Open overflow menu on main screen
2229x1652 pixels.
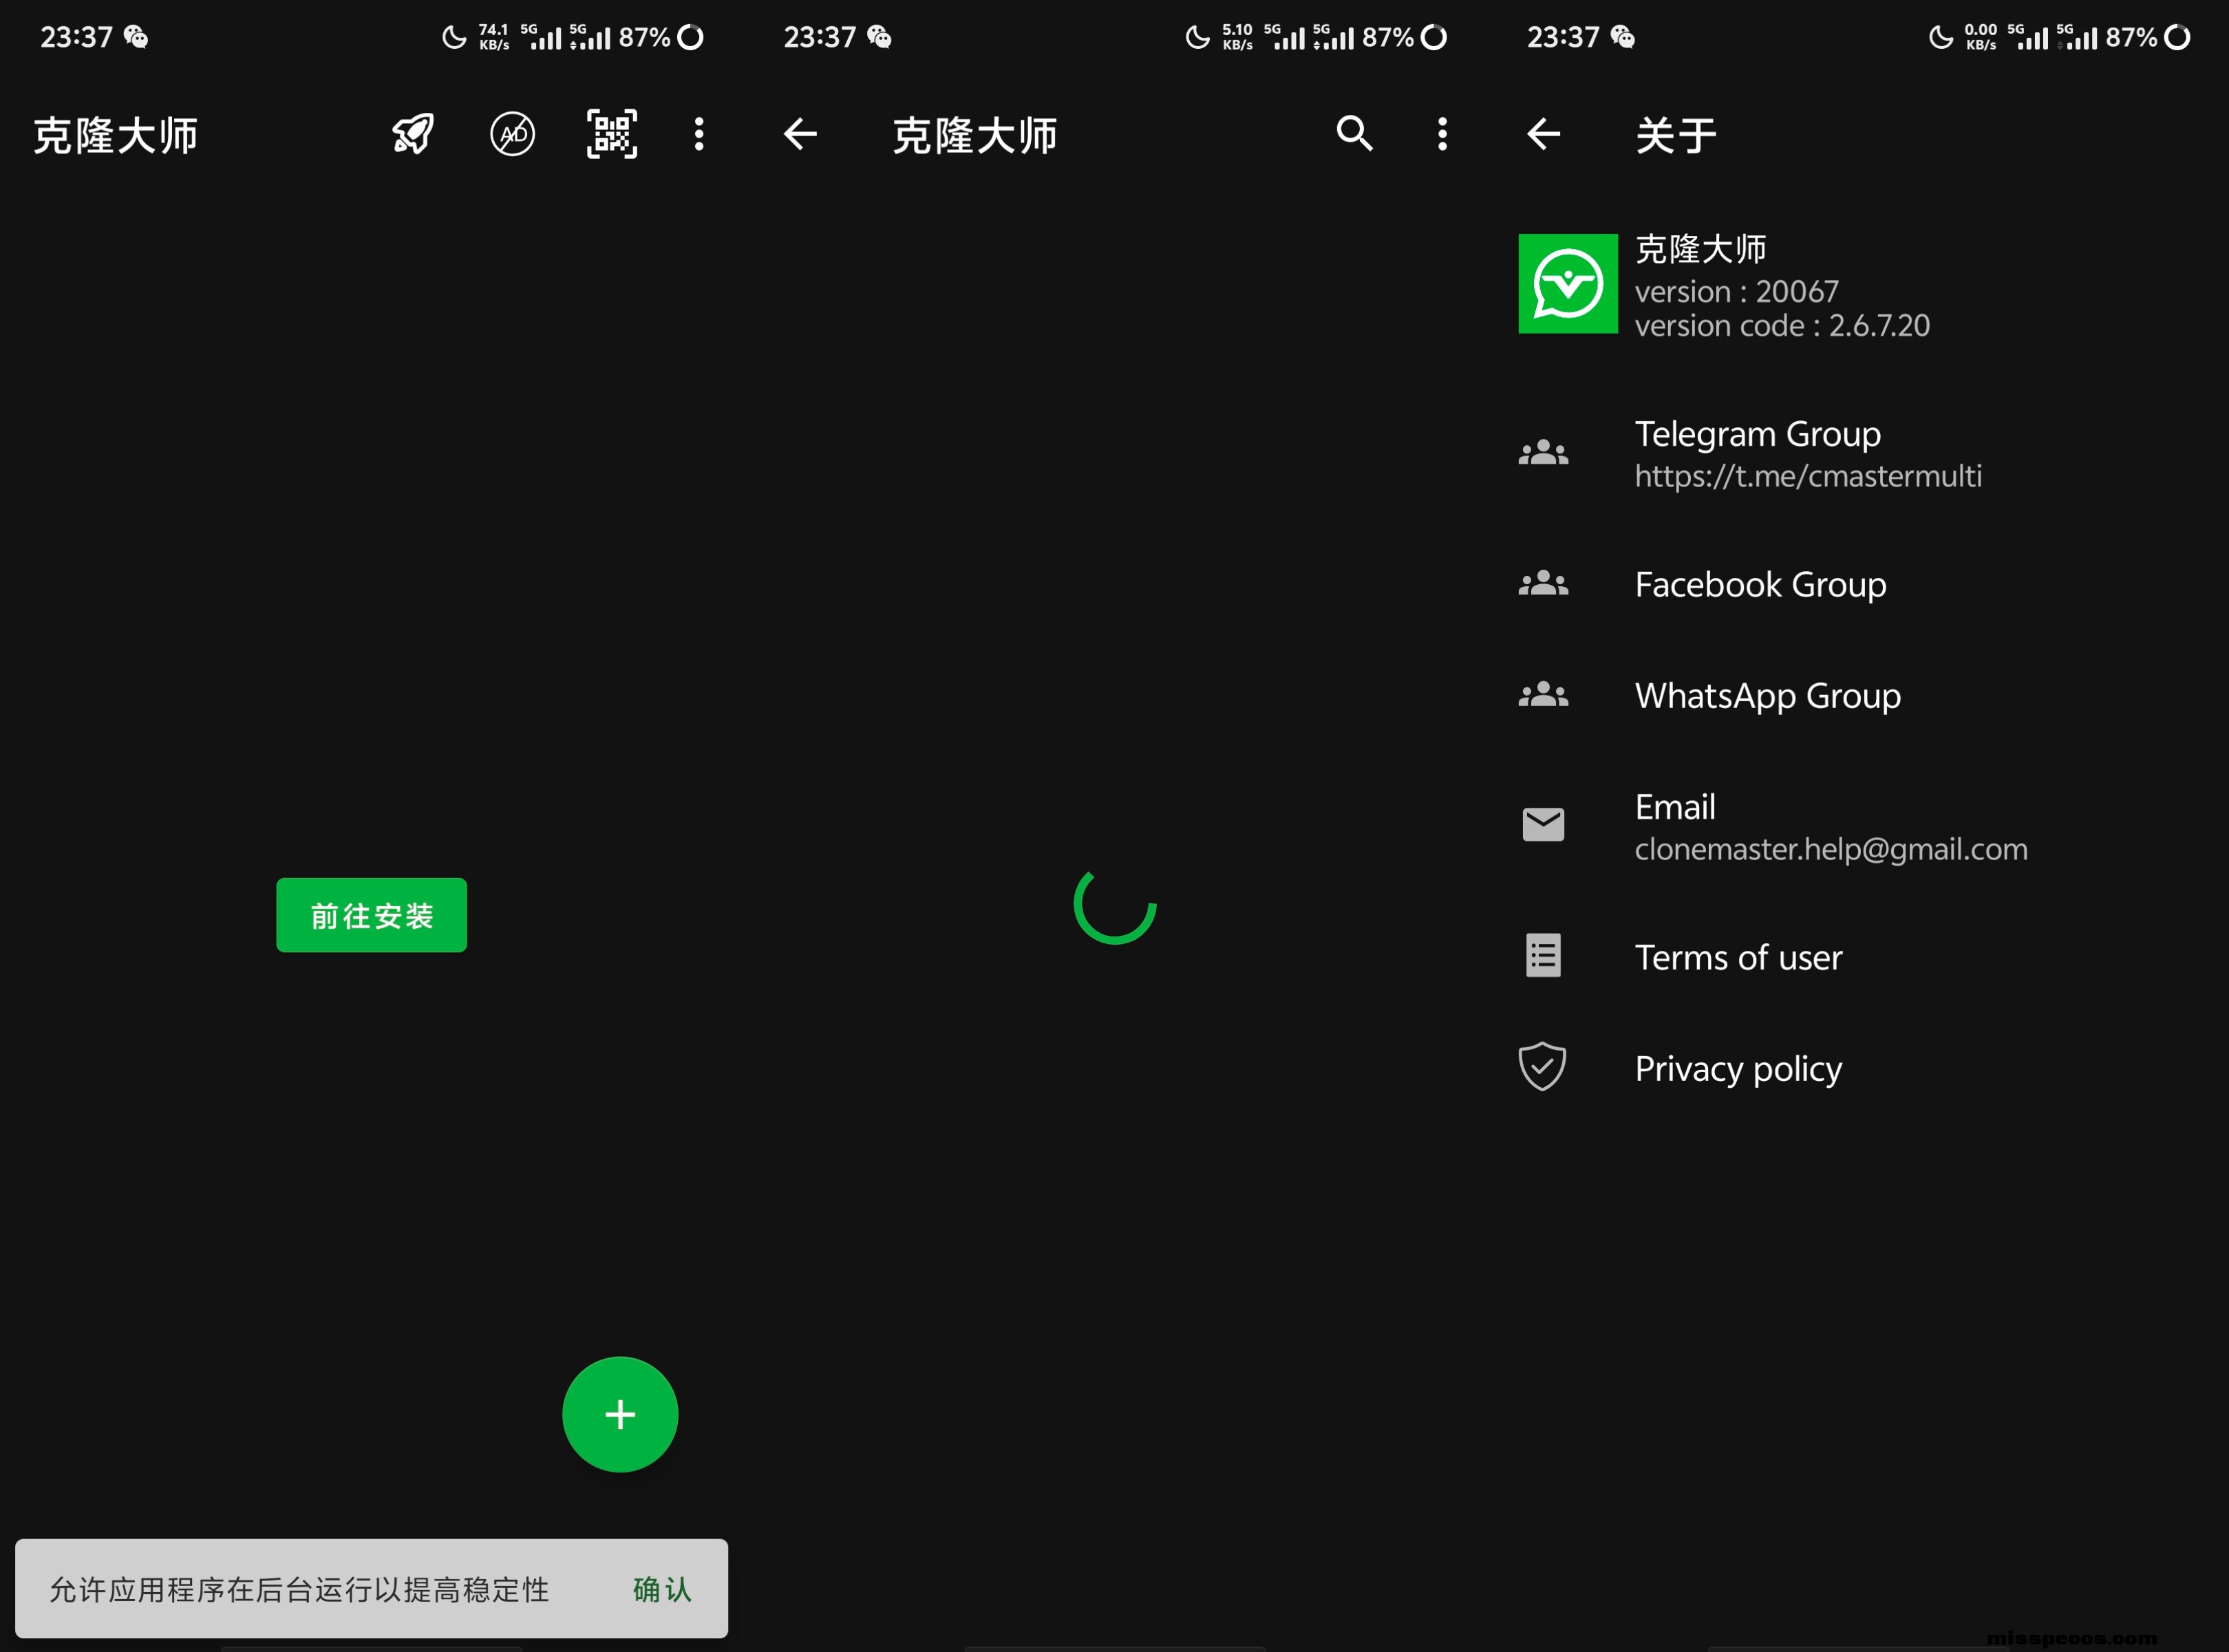coord(699,134)
